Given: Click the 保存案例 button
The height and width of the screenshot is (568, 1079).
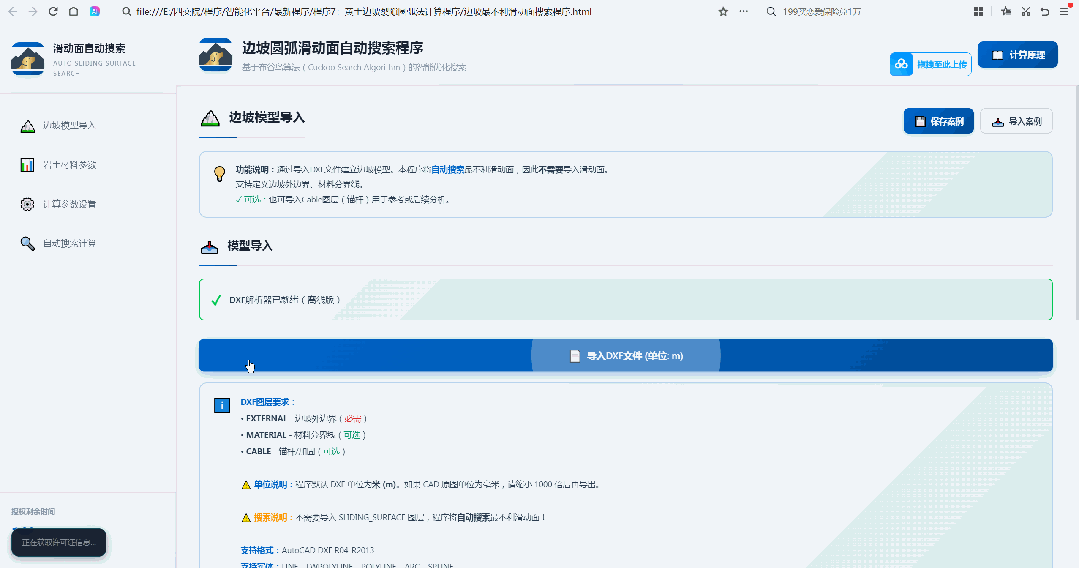Looking at the screenshot, I should [x=939, y=121].
